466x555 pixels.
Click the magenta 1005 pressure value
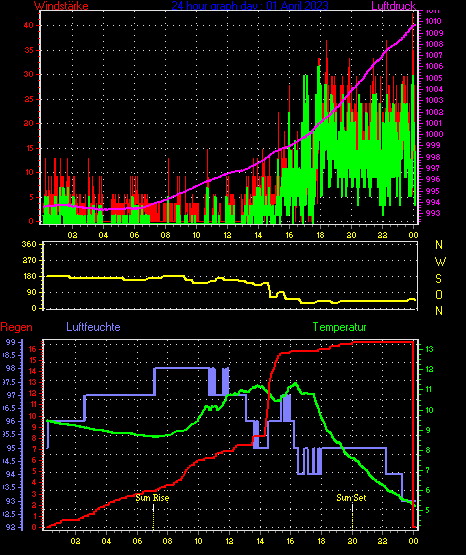[433, 78]
